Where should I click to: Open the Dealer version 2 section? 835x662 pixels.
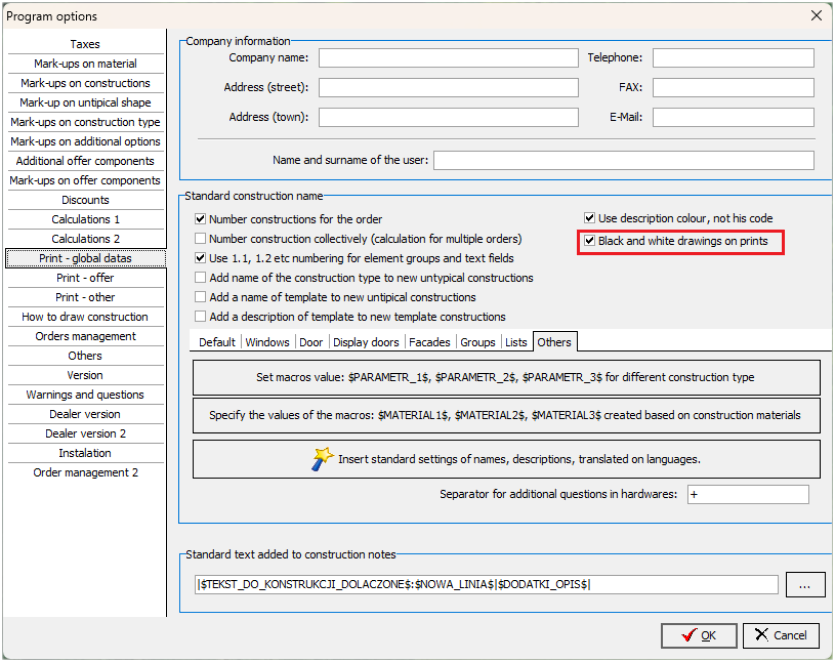(85, 434)
